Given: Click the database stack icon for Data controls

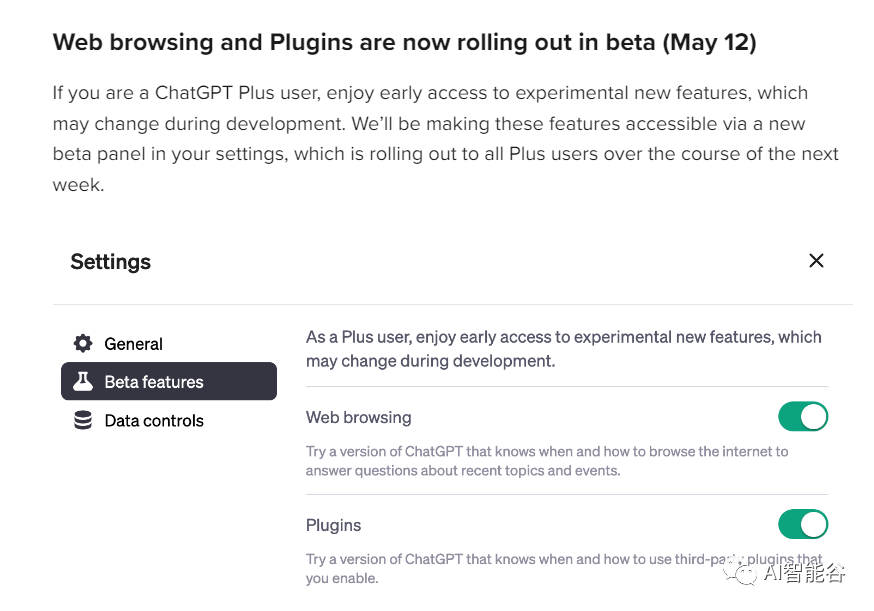Looking at the screenshot, I should click(83, 421).
